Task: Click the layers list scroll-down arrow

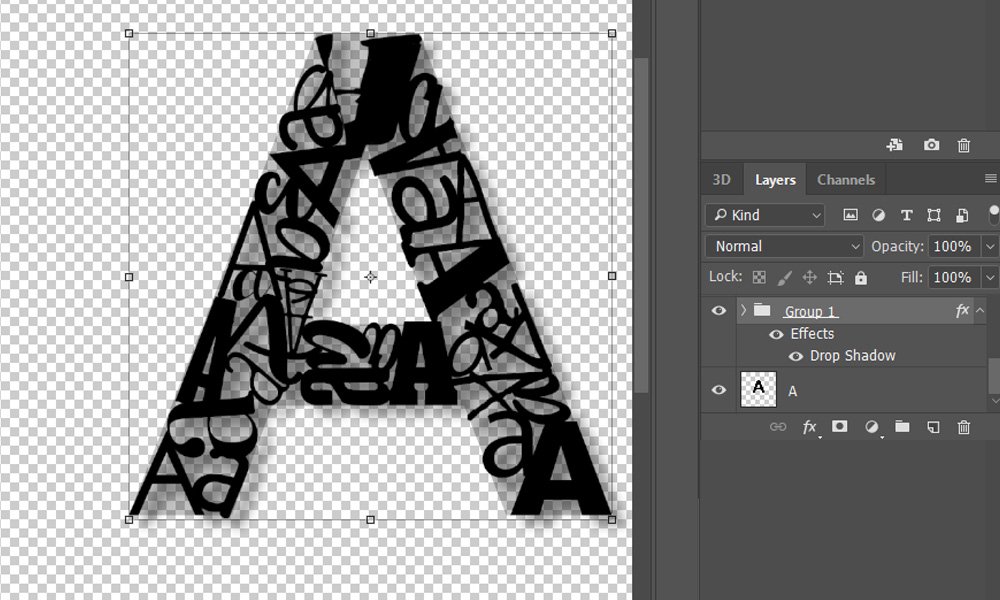Action: point(994,400)
